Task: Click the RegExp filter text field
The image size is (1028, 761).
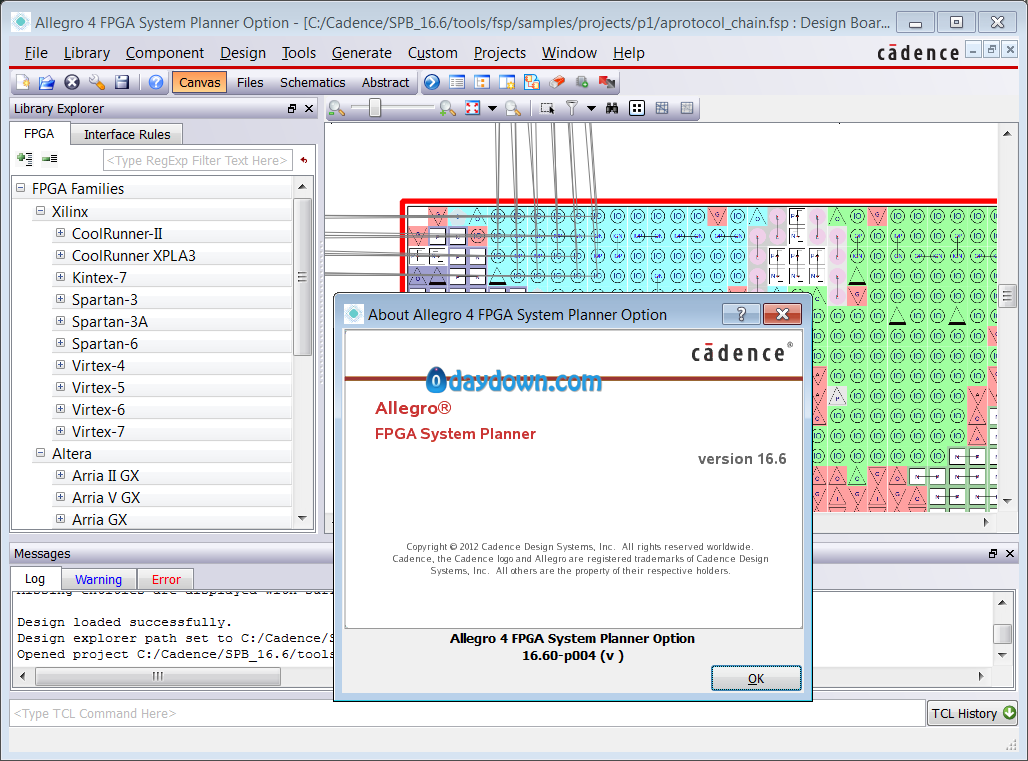Action: click(x=197, y=160)
